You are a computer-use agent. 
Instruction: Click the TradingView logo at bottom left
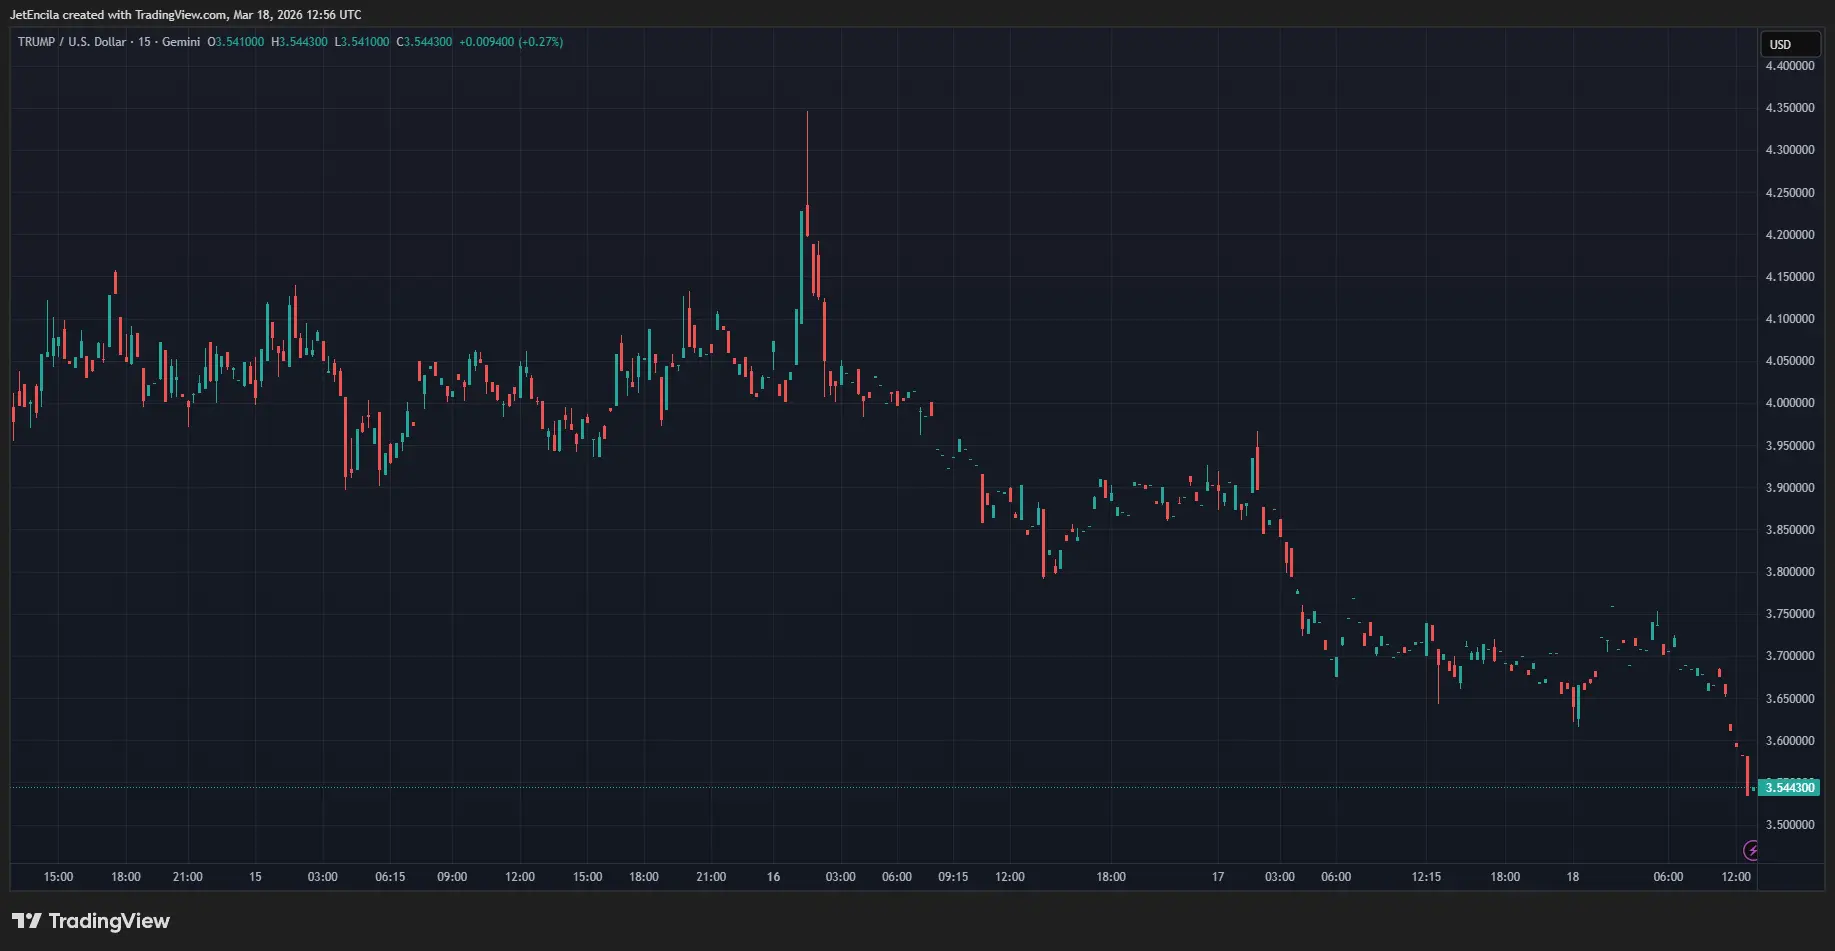click(91, 921)
